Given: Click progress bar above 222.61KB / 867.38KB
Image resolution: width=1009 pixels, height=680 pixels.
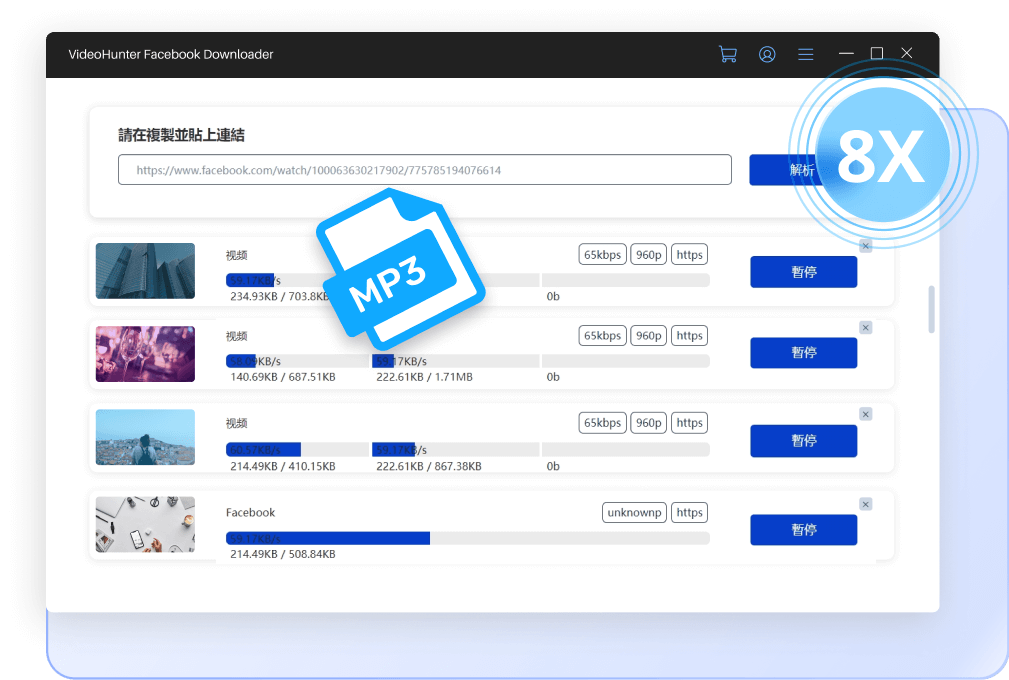Looking at the screenshot, I should pos(456,449).
